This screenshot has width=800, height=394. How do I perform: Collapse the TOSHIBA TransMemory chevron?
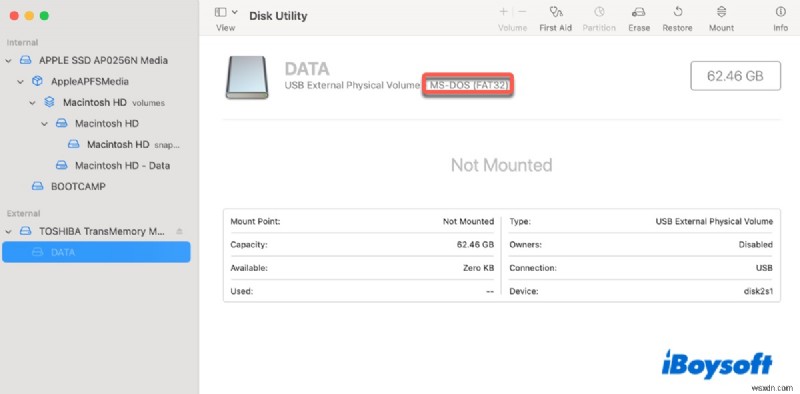point(8,231)
